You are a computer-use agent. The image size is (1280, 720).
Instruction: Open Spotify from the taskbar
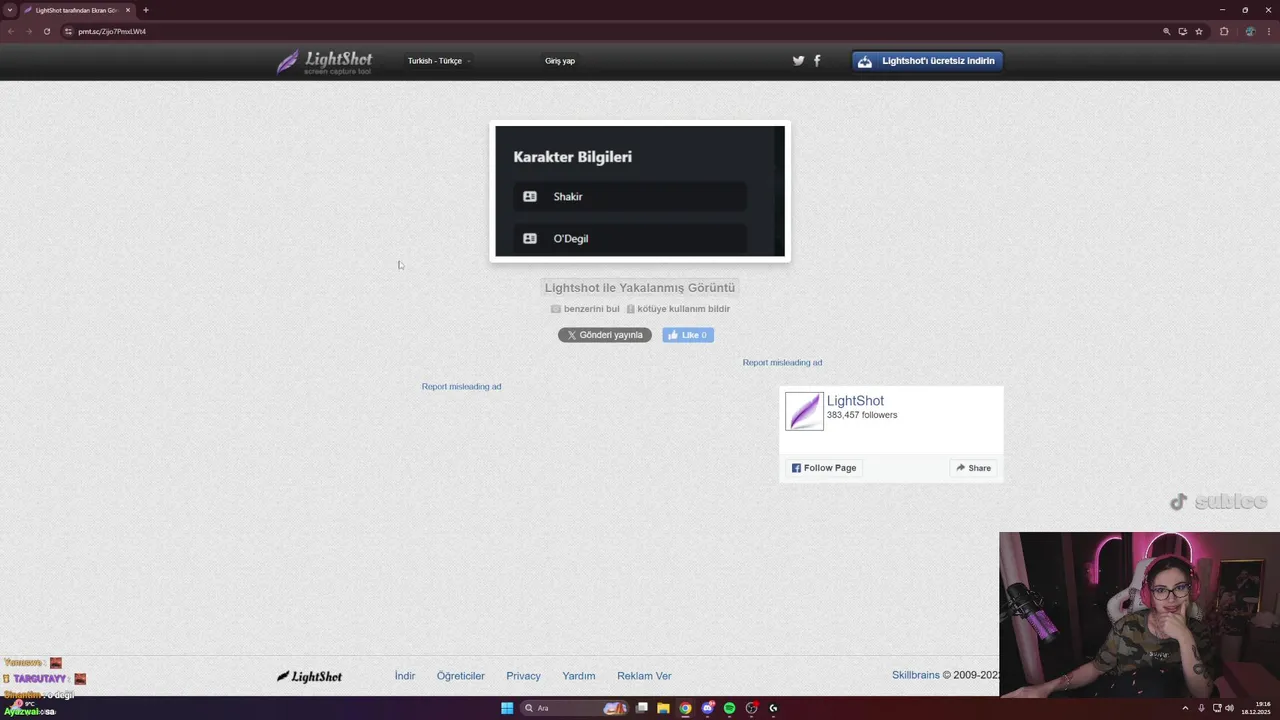point(729,708)
